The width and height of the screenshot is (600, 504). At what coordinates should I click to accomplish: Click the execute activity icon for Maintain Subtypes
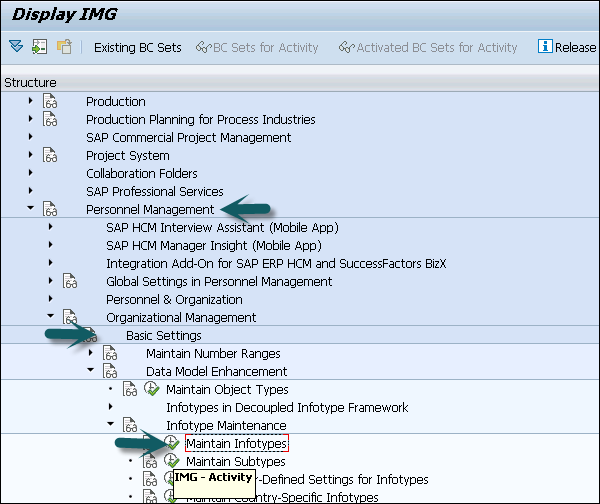(x=171, y=461)
